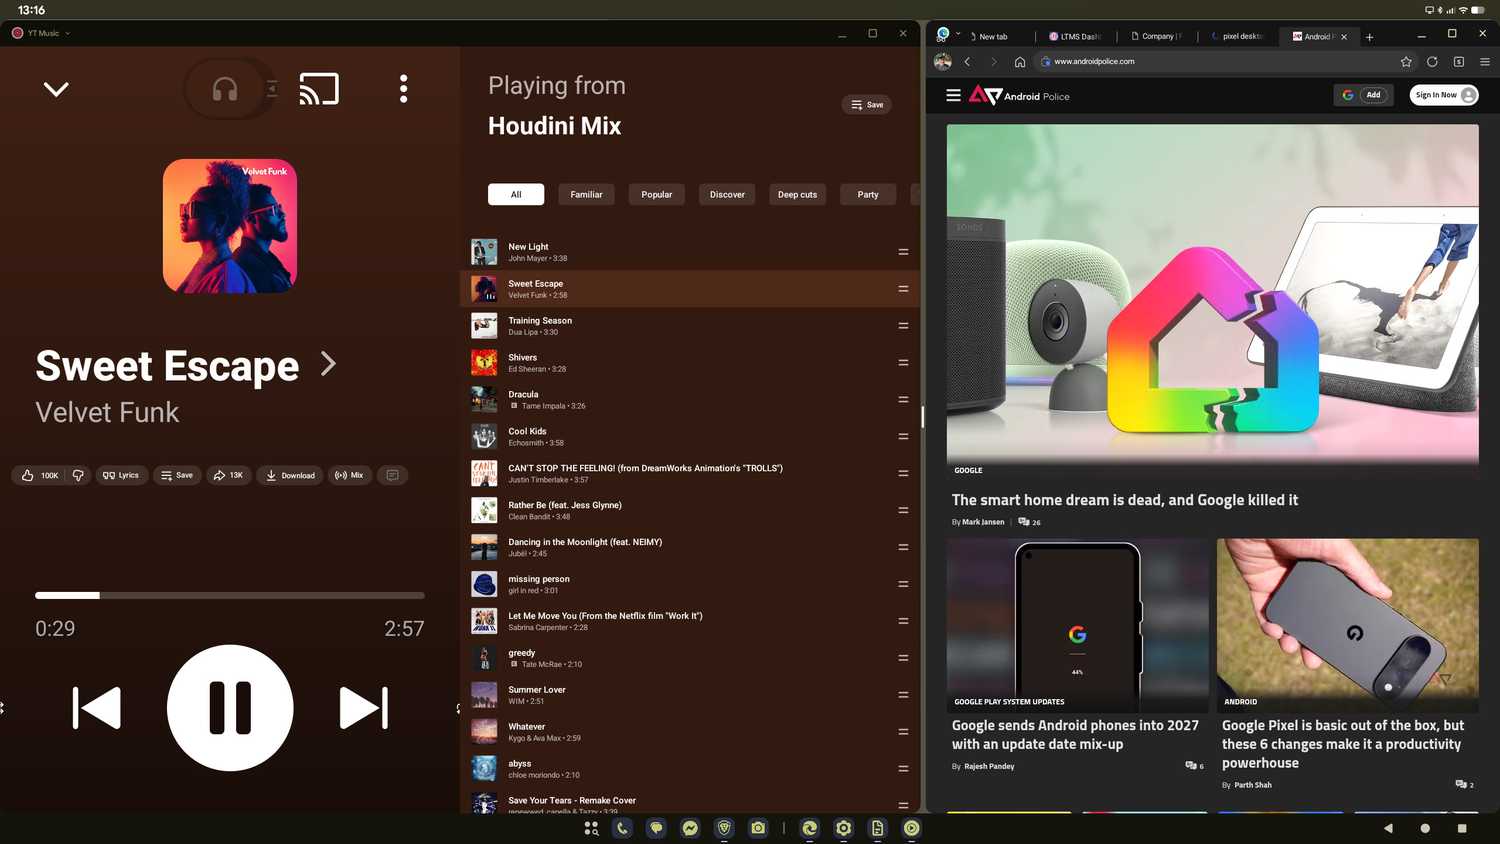This screenshot has width=1500, height=844.
Task: Seek within the song progress bar
Action: coord(230,595)
